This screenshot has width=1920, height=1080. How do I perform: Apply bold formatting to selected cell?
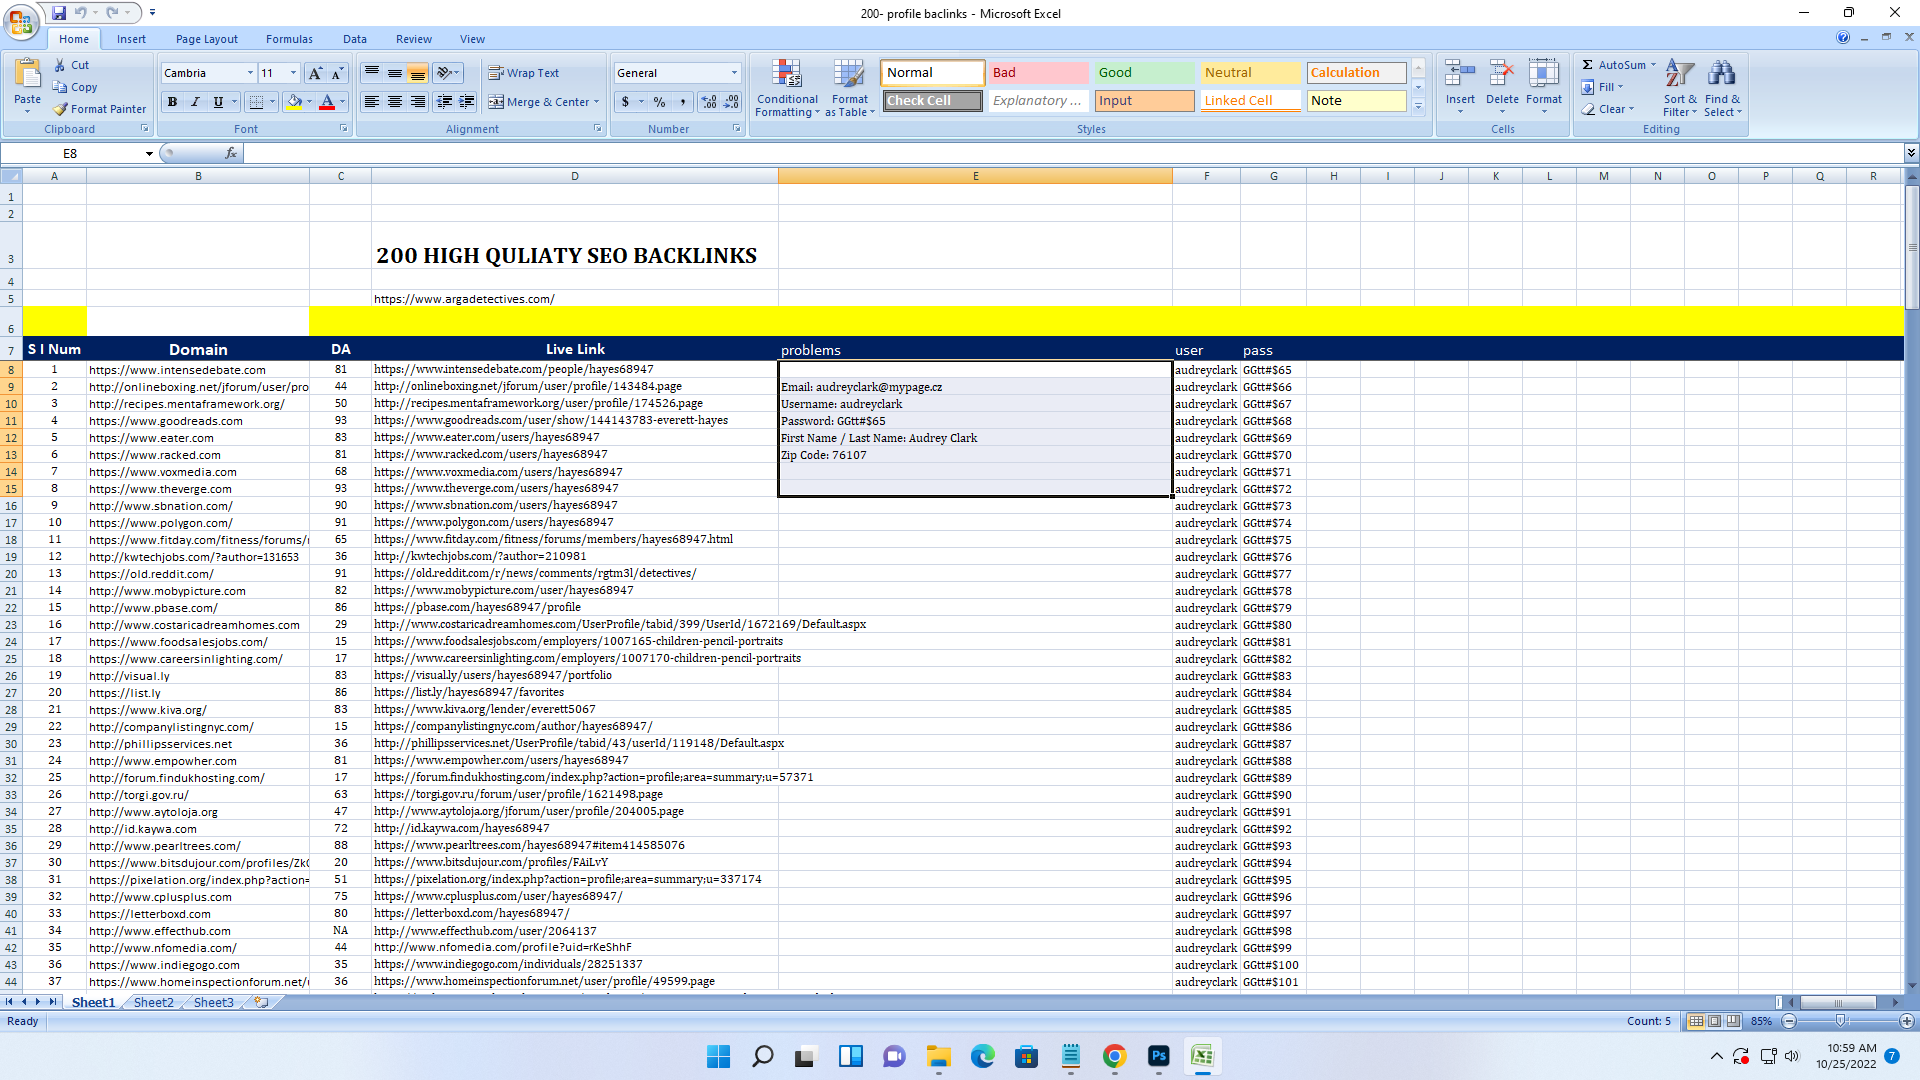pos(172,101)
